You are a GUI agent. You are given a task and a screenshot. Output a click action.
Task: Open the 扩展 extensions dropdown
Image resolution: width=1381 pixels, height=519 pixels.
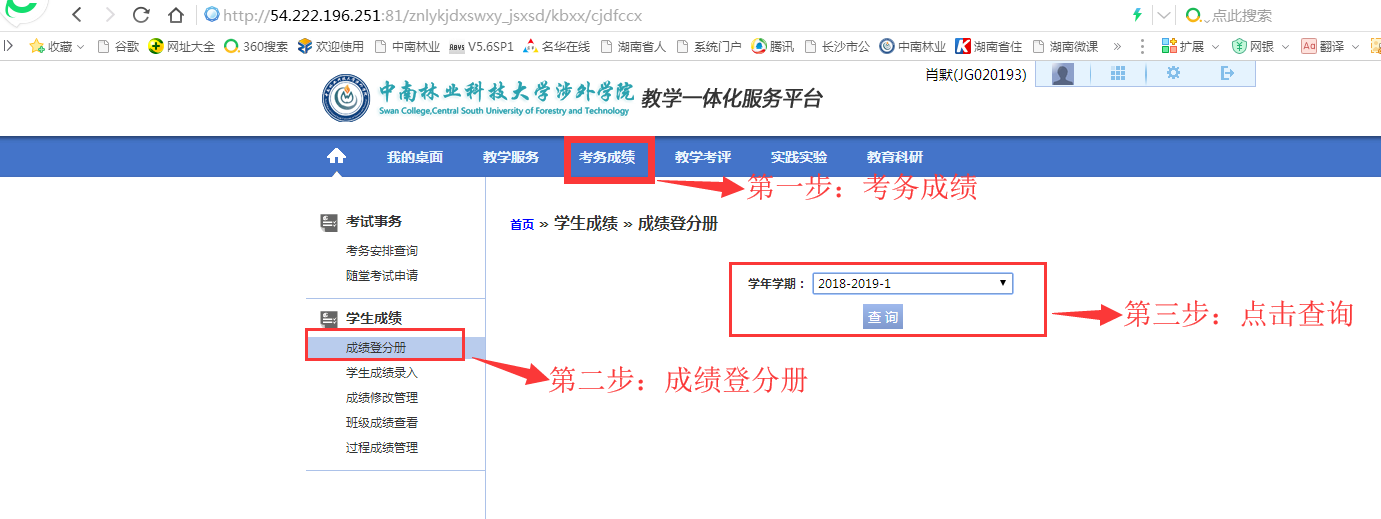1190,46
